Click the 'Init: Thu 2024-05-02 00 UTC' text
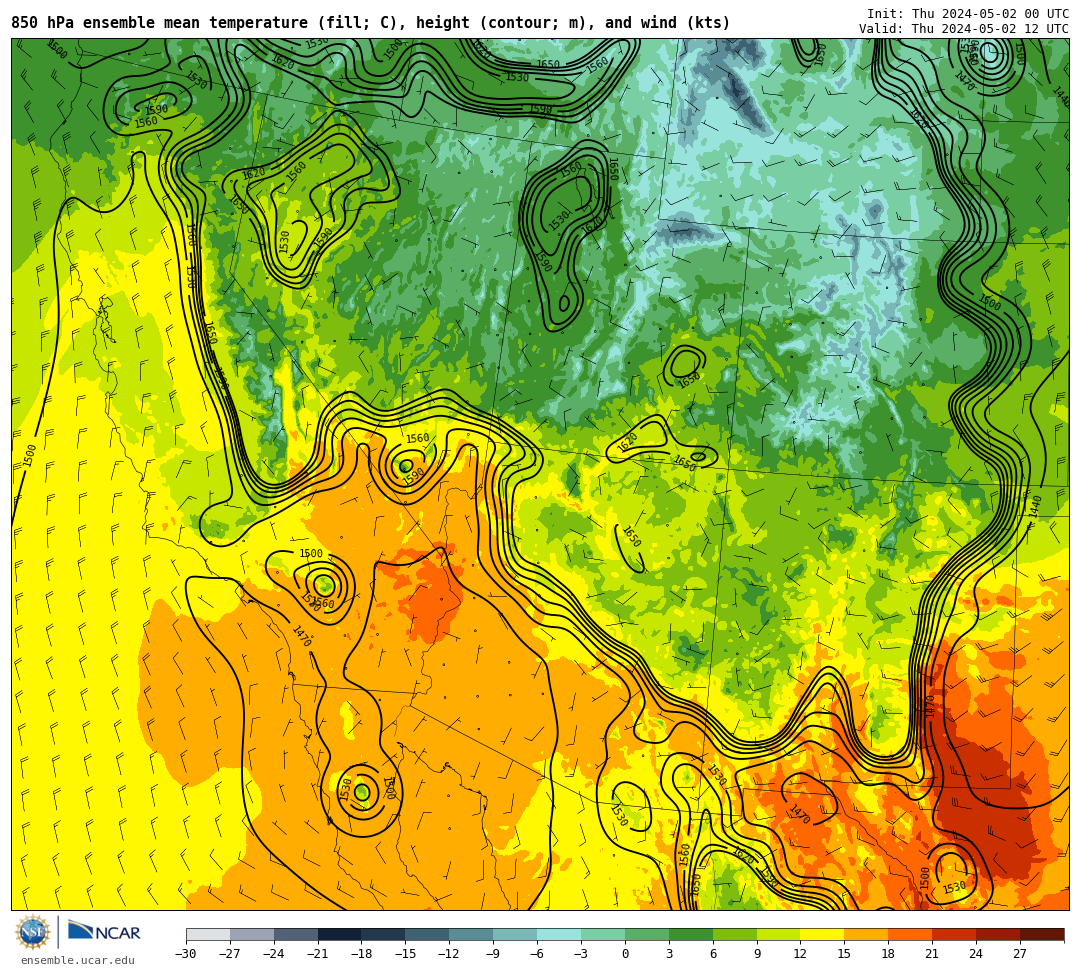 [x=968, y=14]
